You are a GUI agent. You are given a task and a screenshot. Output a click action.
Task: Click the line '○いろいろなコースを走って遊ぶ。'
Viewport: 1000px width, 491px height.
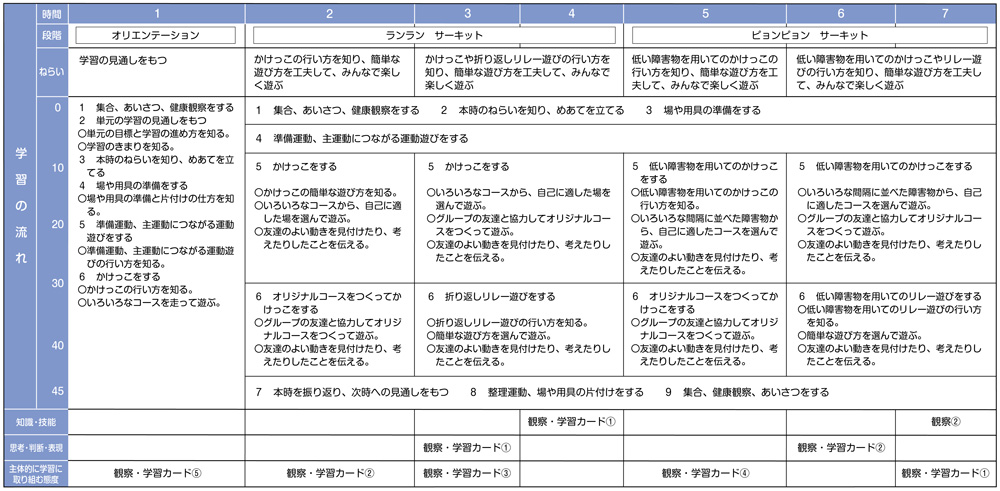tap(150, 303)
